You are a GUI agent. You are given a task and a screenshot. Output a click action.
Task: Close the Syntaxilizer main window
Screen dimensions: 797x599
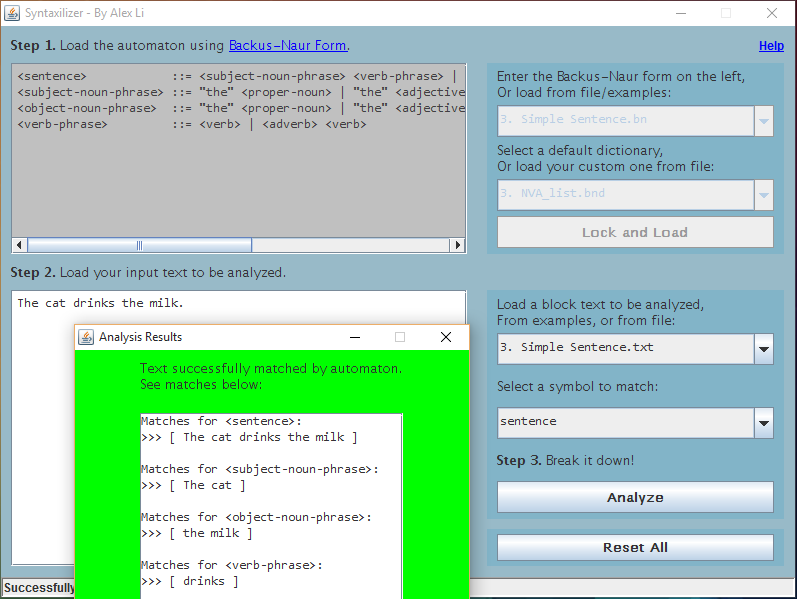772,13
